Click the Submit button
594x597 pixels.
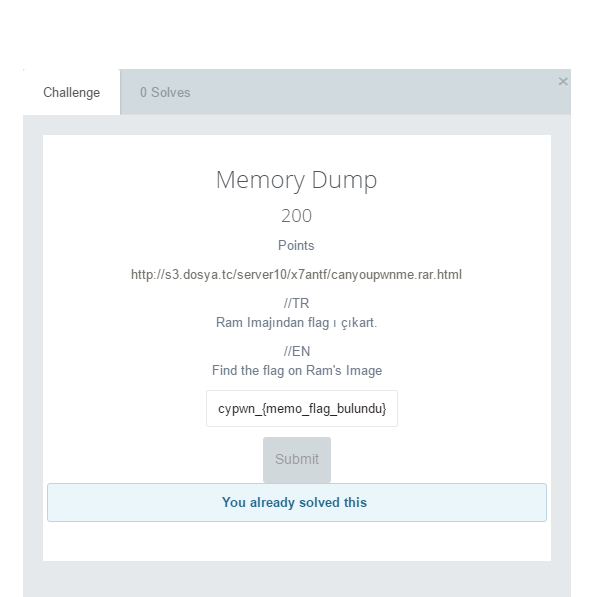pyautogui.click(x=297, y=460)
